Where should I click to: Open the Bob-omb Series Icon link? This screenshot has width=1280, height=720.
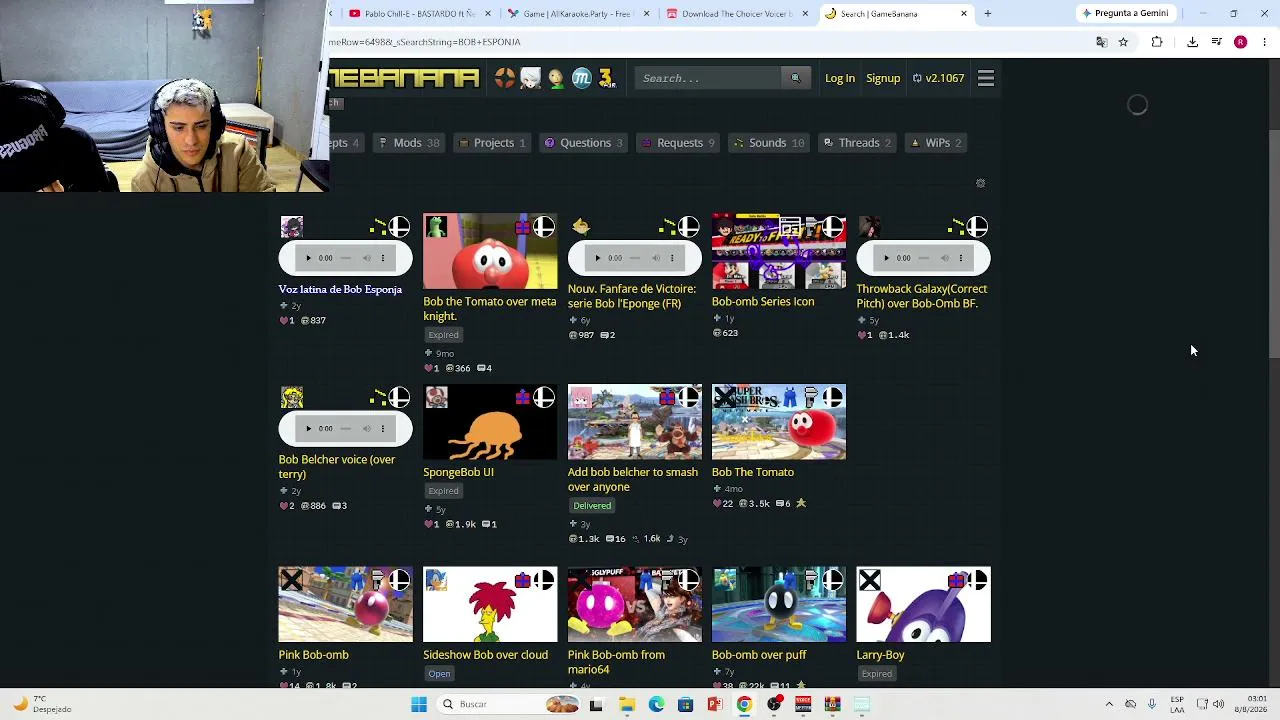[763, 302]
